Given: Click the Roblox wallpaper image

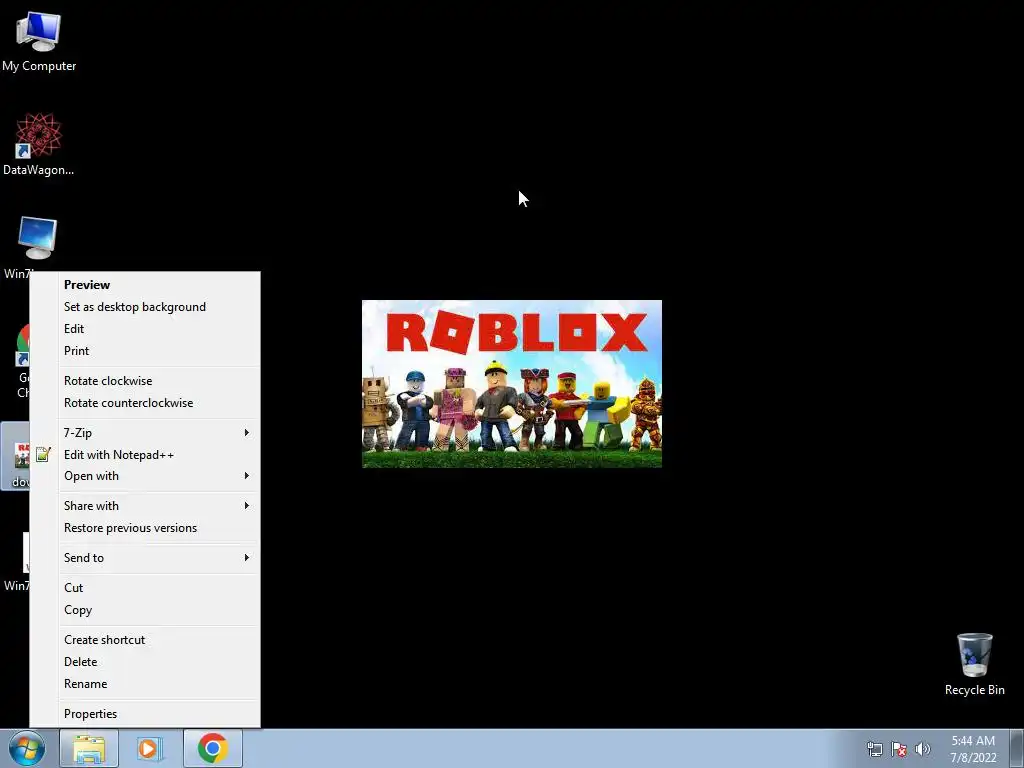Looking at the screenshot, I should coord(512,384).
